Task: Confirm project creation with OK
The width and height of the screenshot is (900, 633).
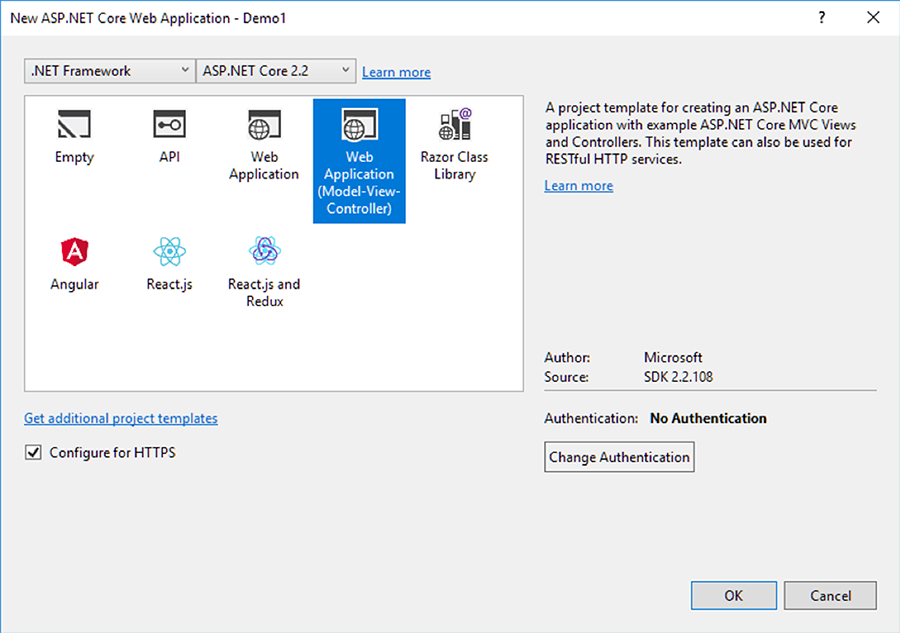Action: point(733,595)
